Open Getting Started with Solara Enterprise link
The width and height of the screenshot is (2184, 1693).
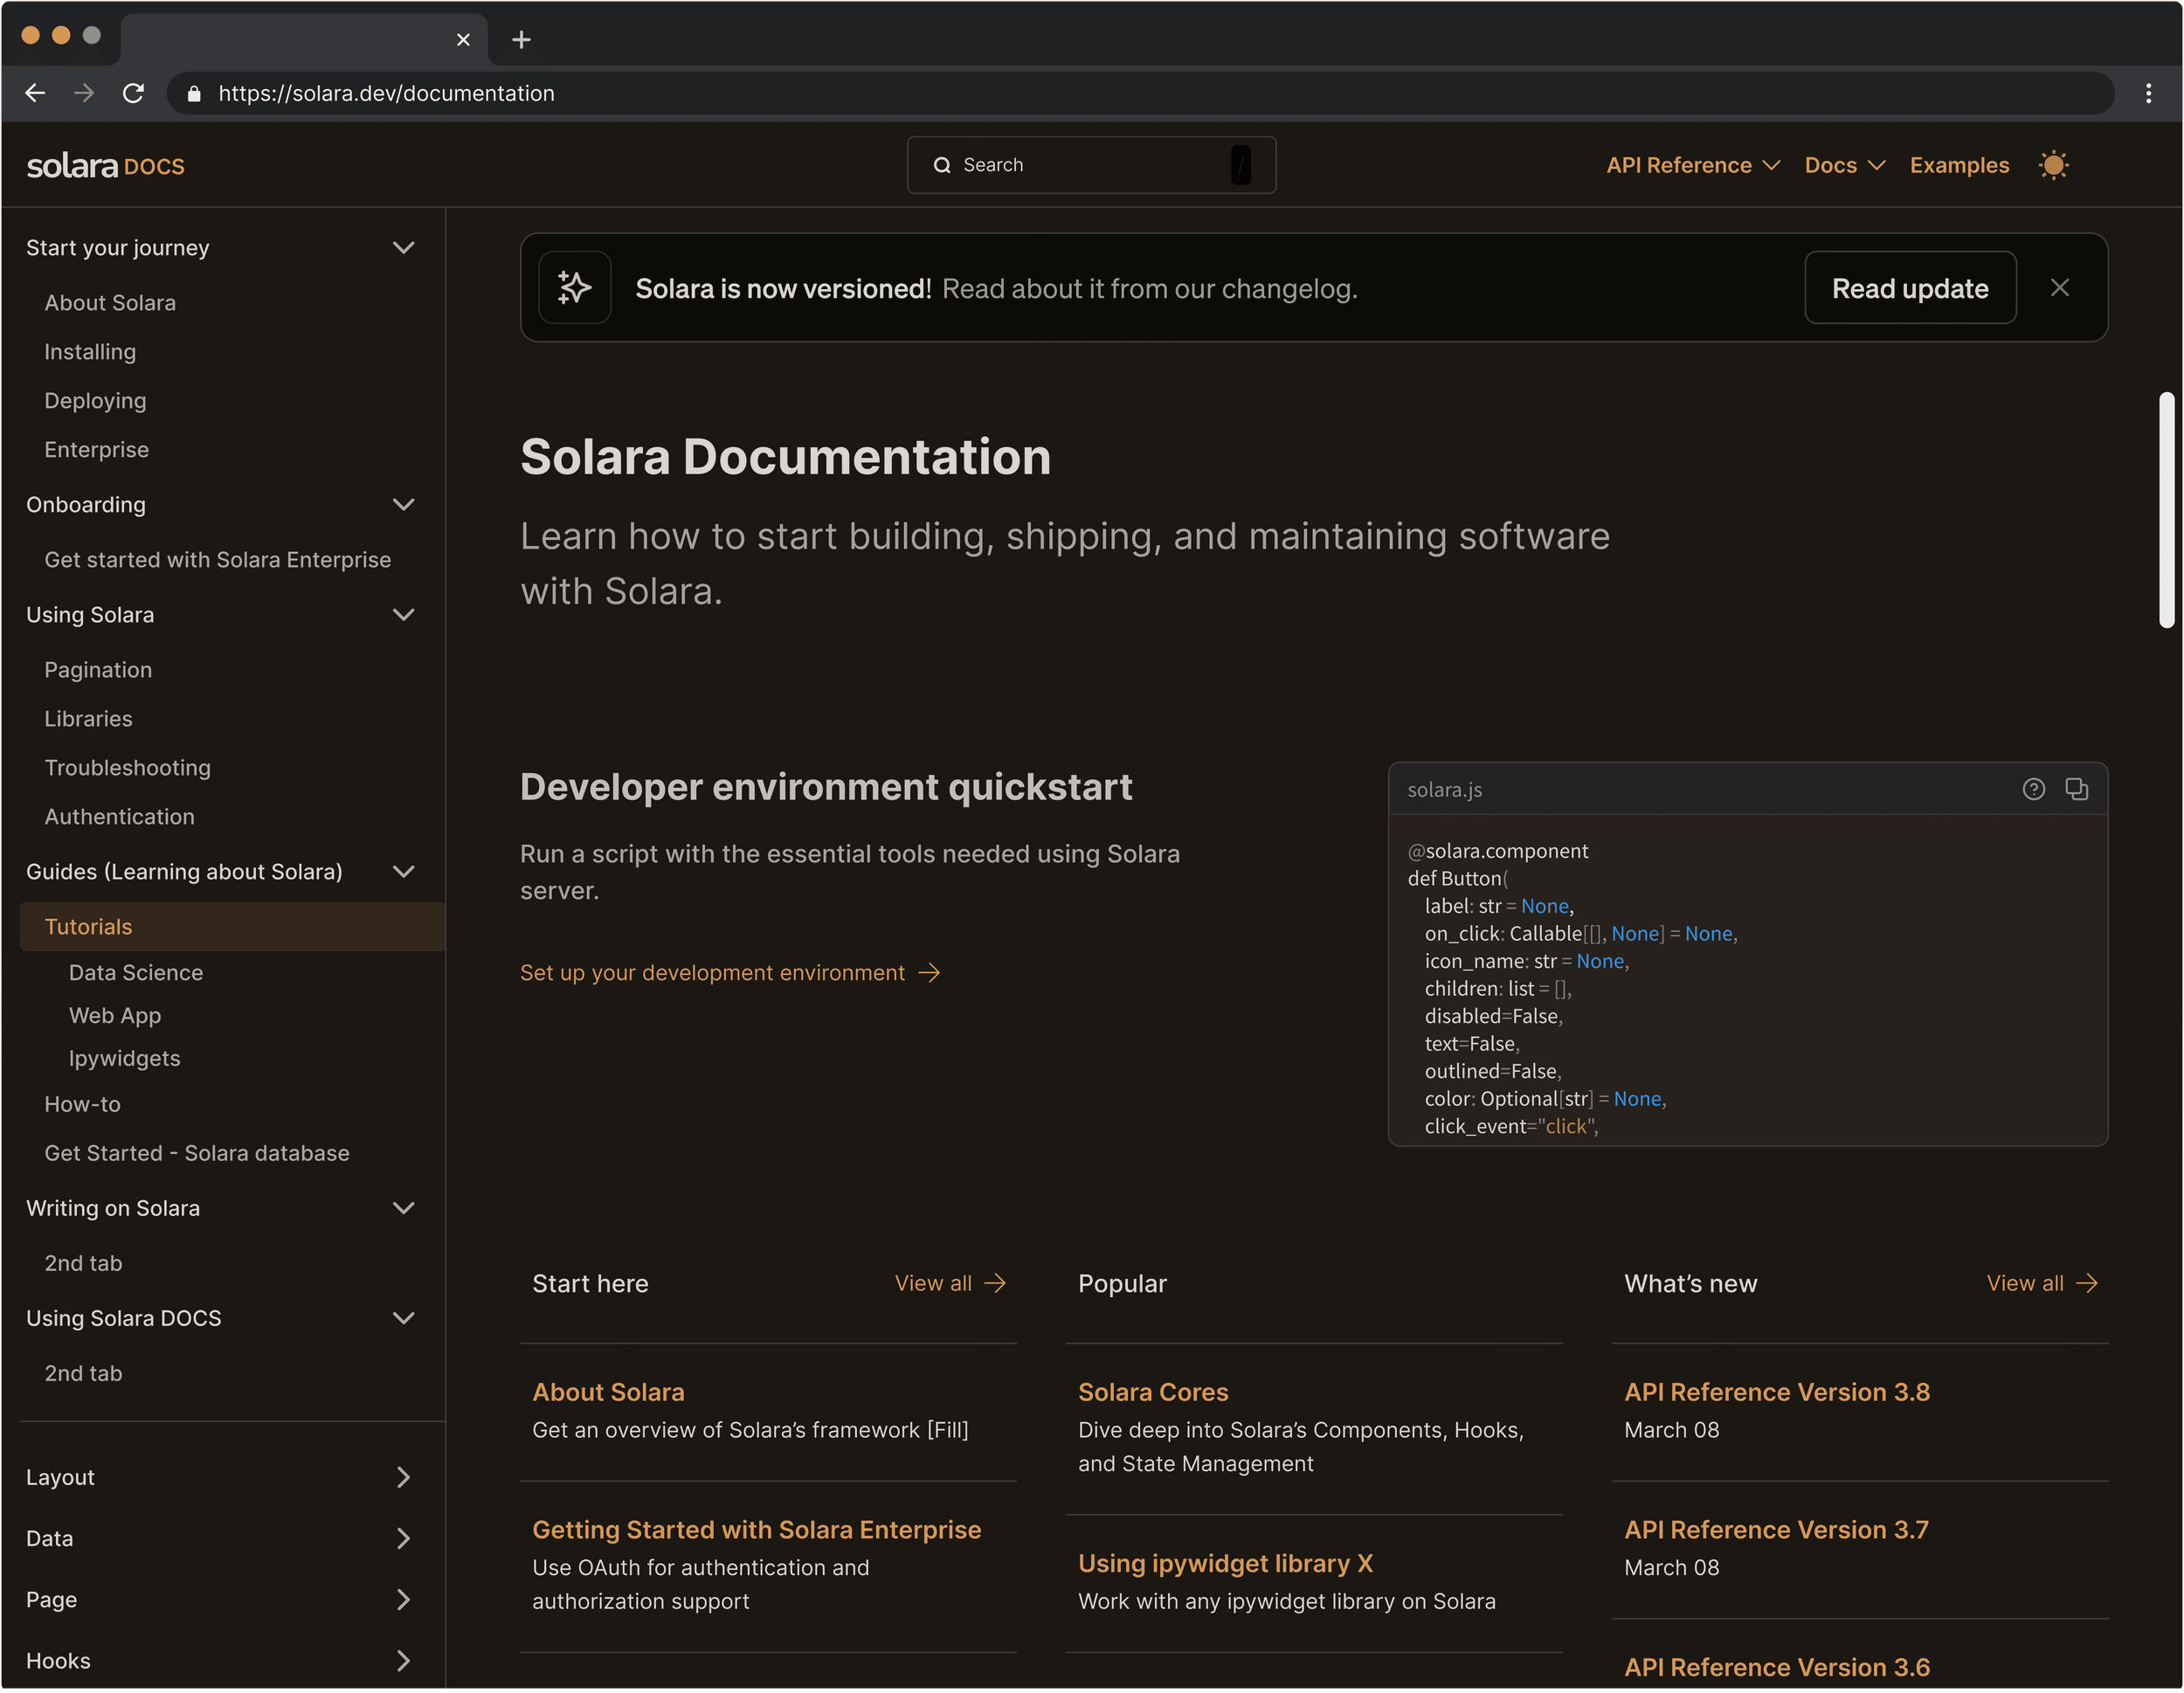click(x=756, y=1530)
